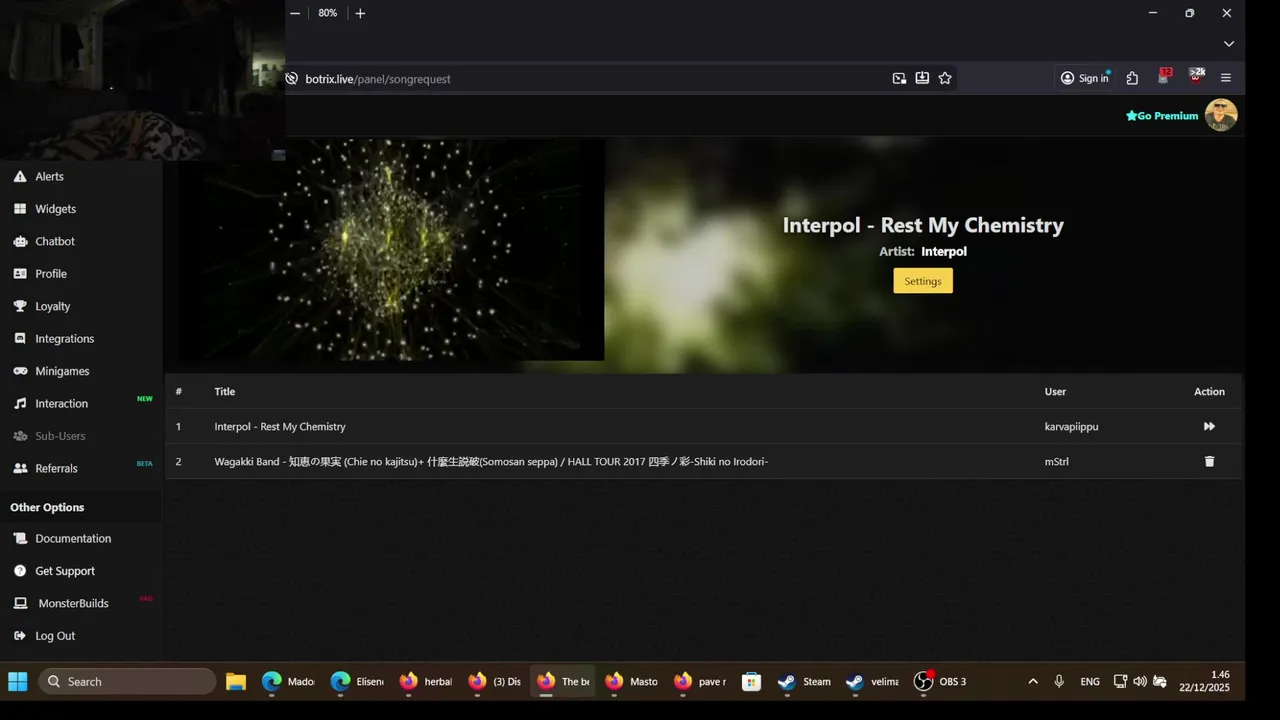Zoom out with the minus button

pos(295,13)
